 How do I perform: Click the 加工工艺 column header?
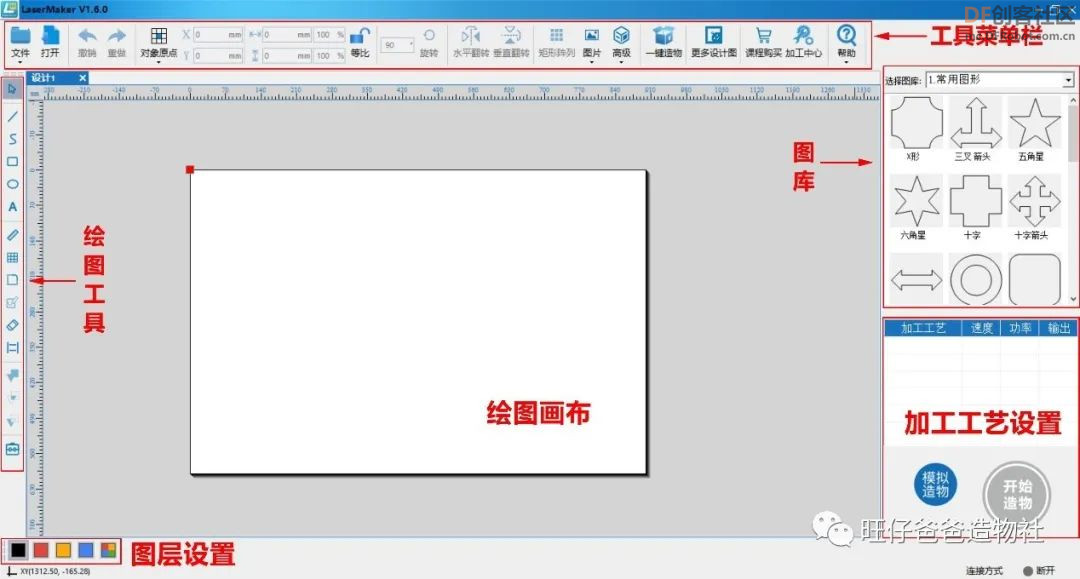coord(923,328)
